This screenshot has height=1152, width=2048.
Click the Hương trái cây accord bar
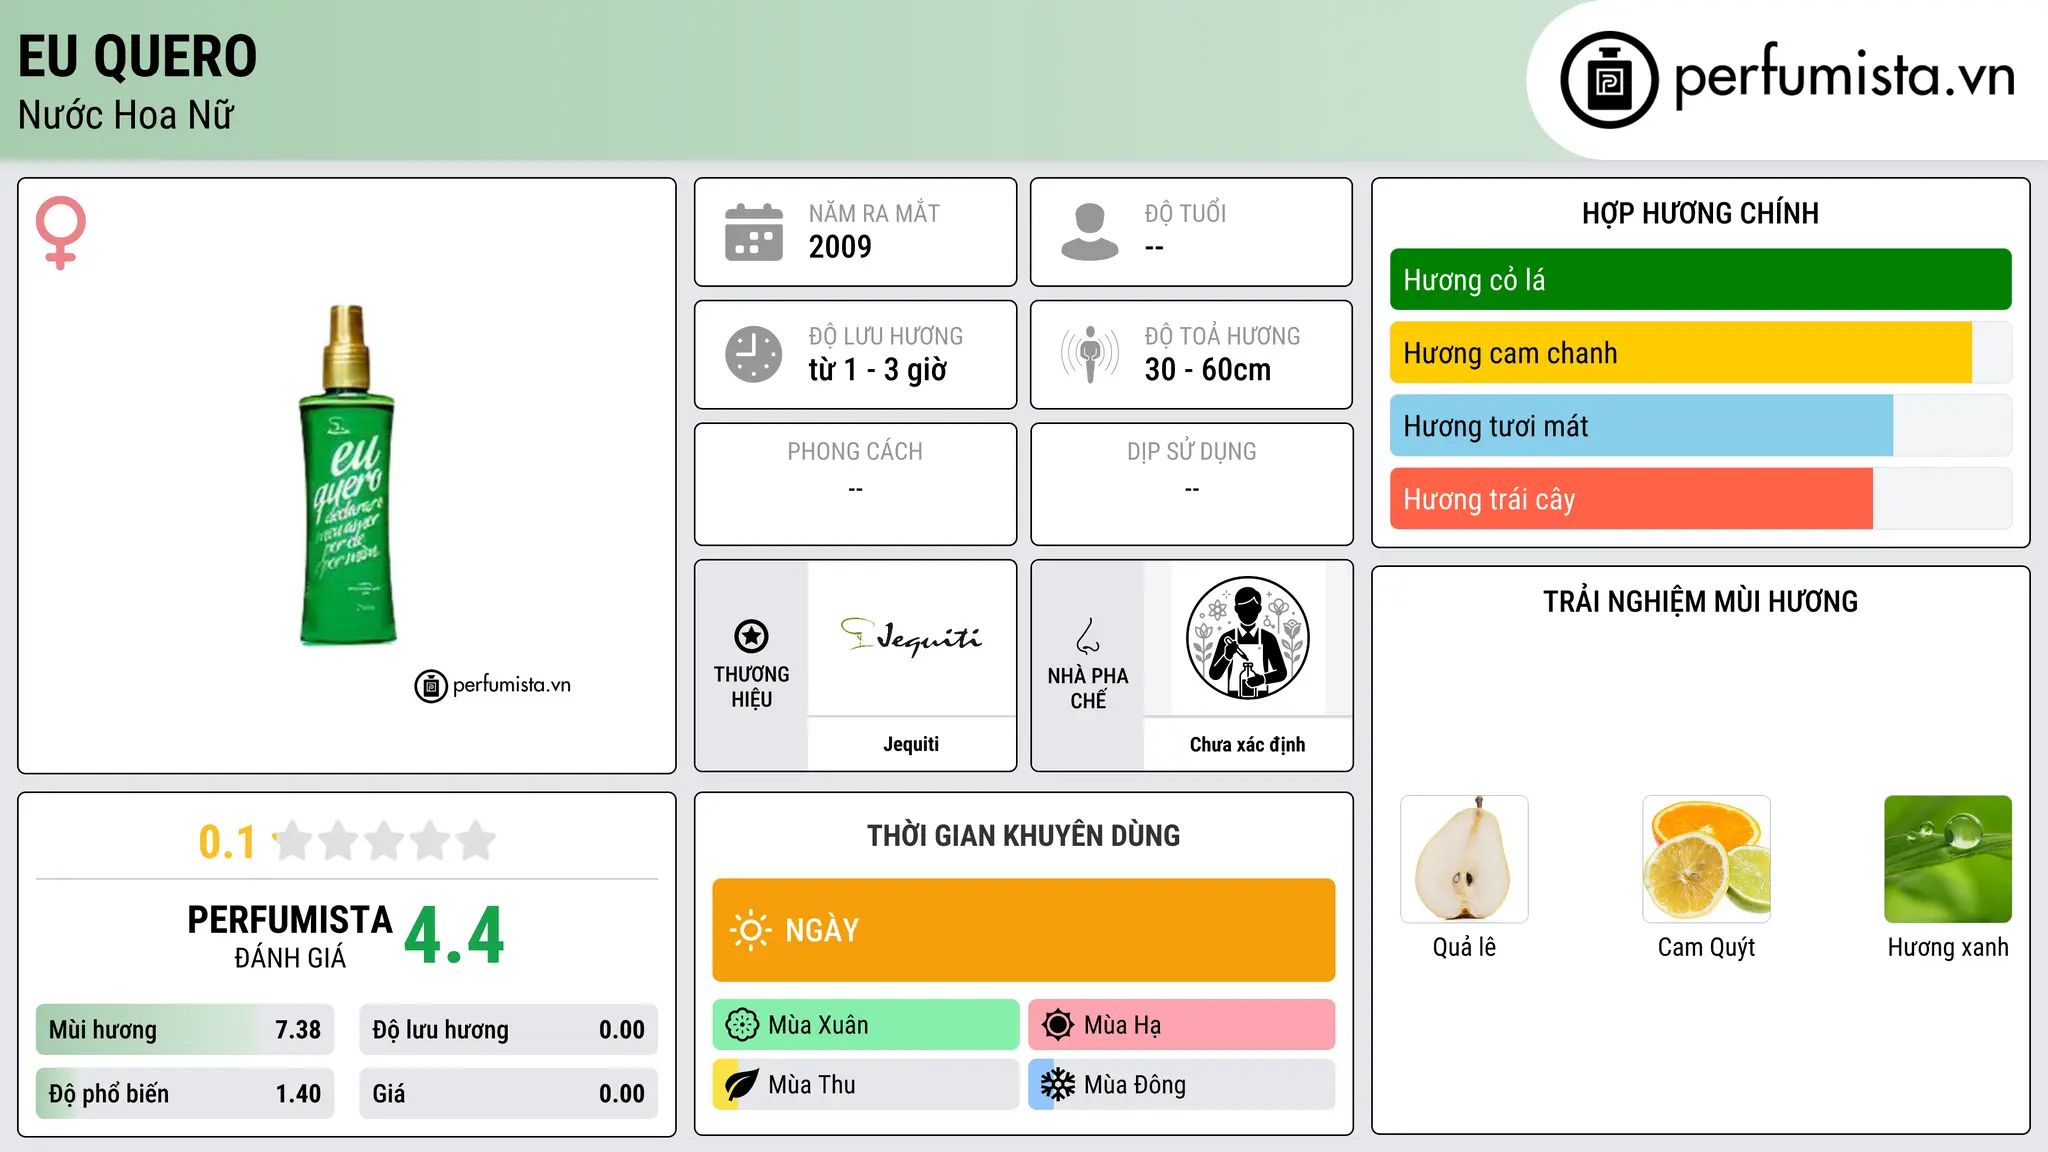(x=1701, y=499)
